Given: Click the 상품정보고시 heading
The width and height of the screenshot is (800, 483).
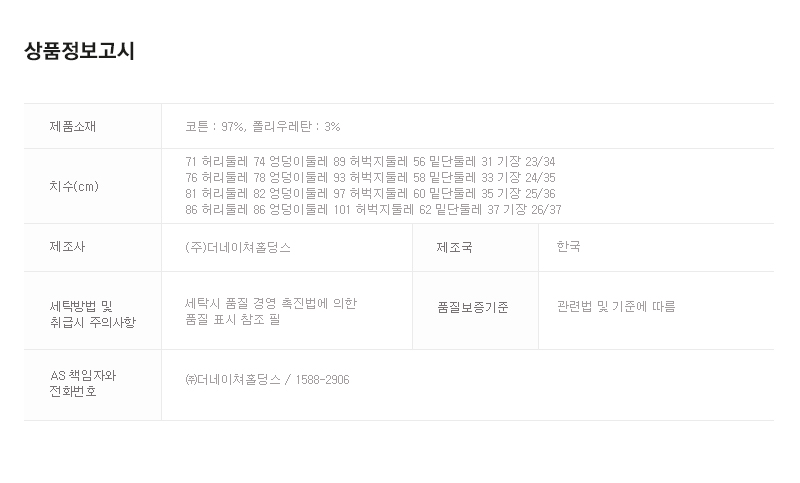Looking at the screenshot, I should 79,52.
